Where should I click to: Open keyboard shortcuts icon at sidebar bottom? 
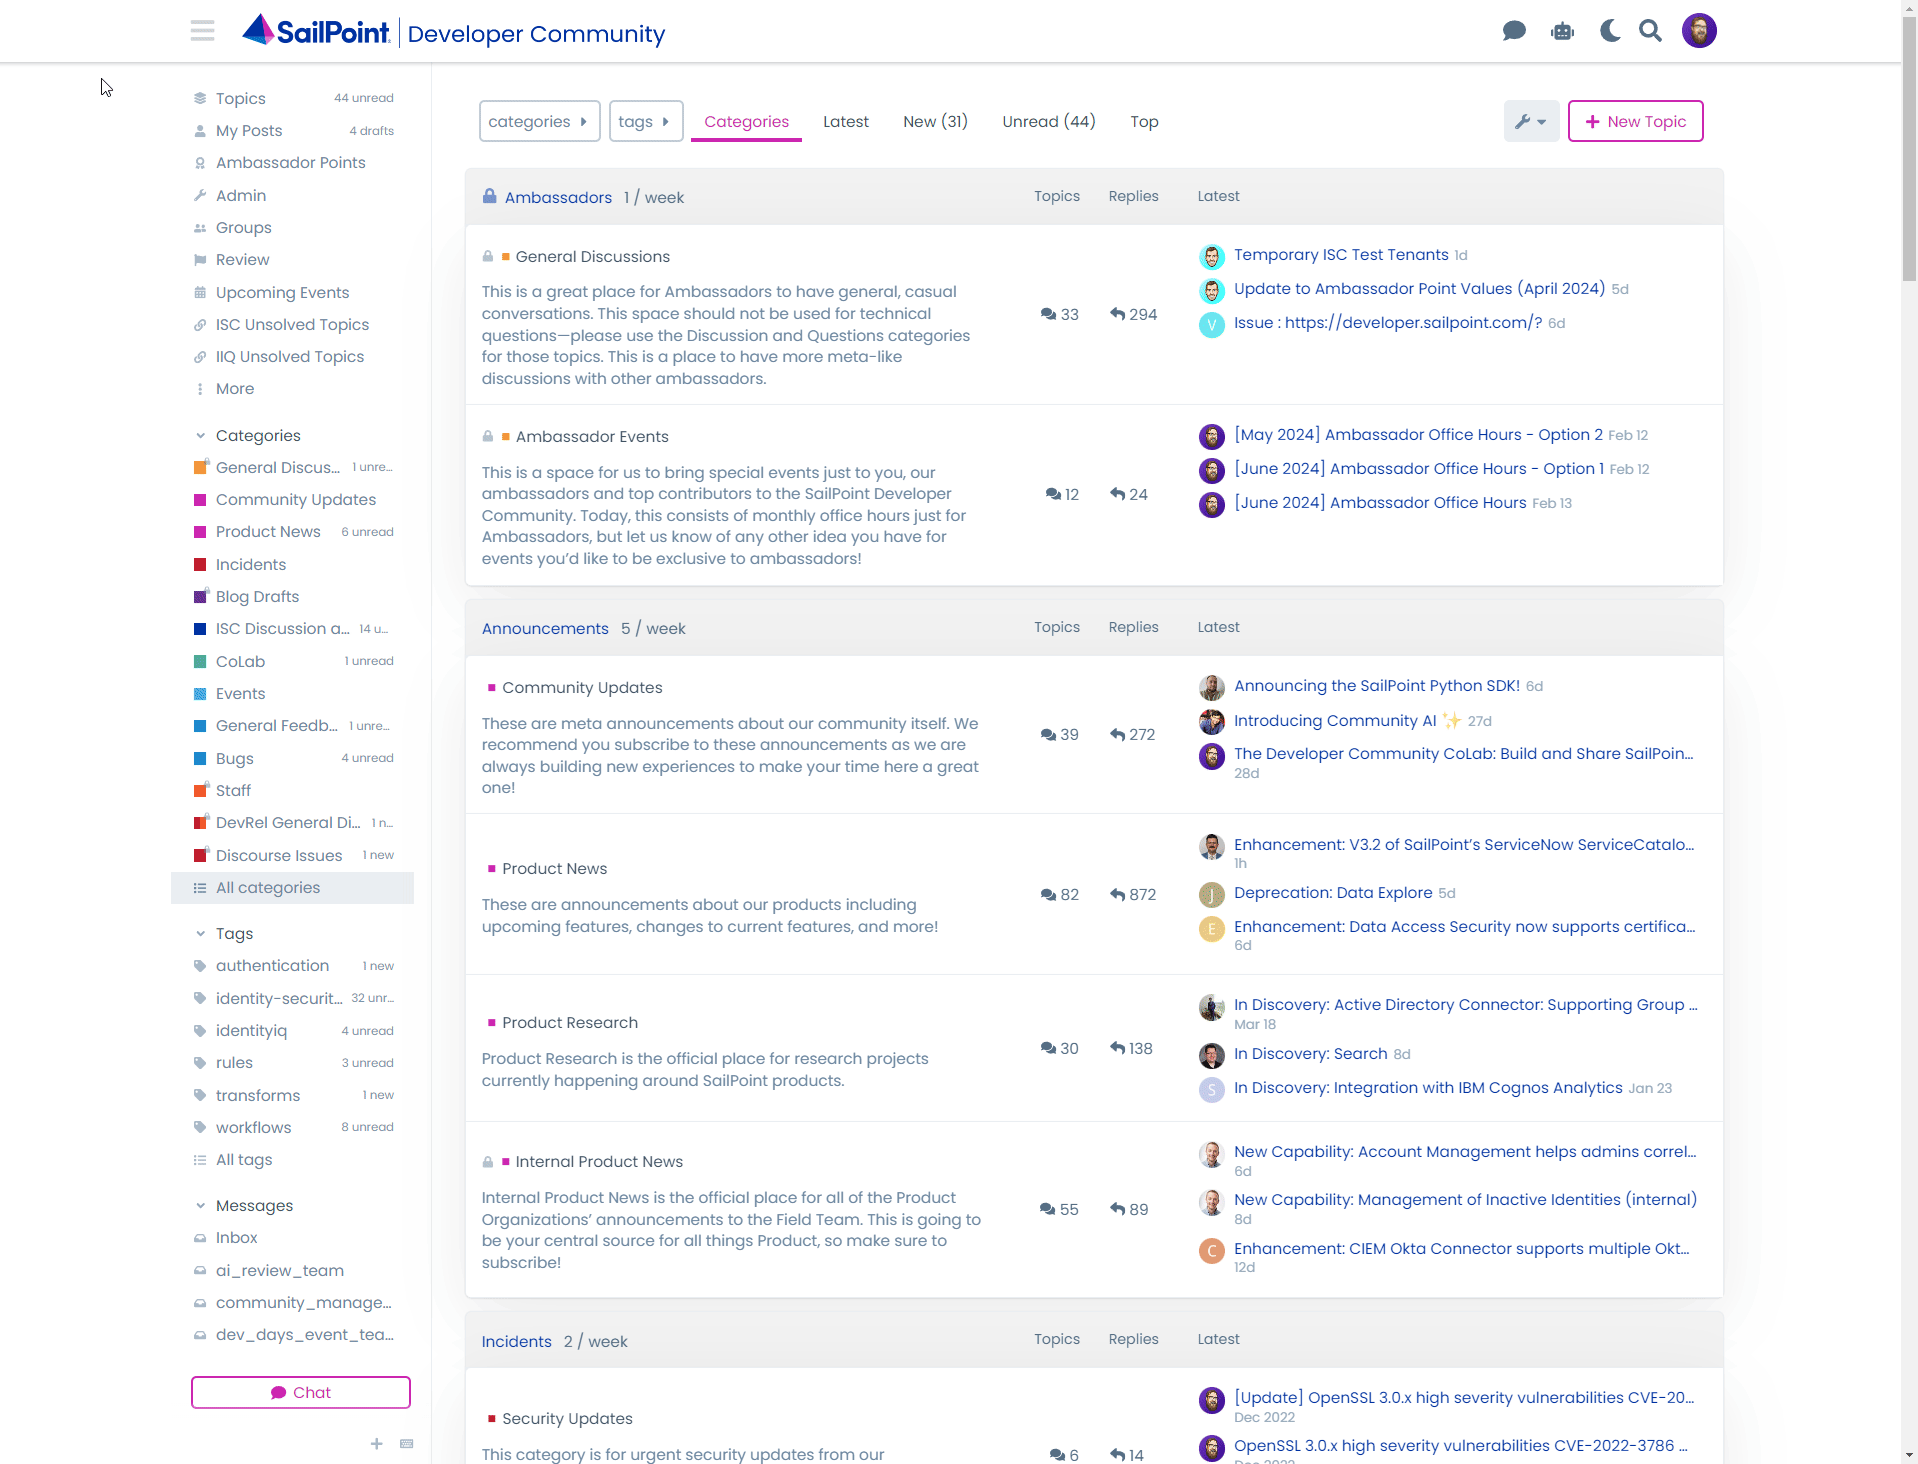(x=406, y=1443)
